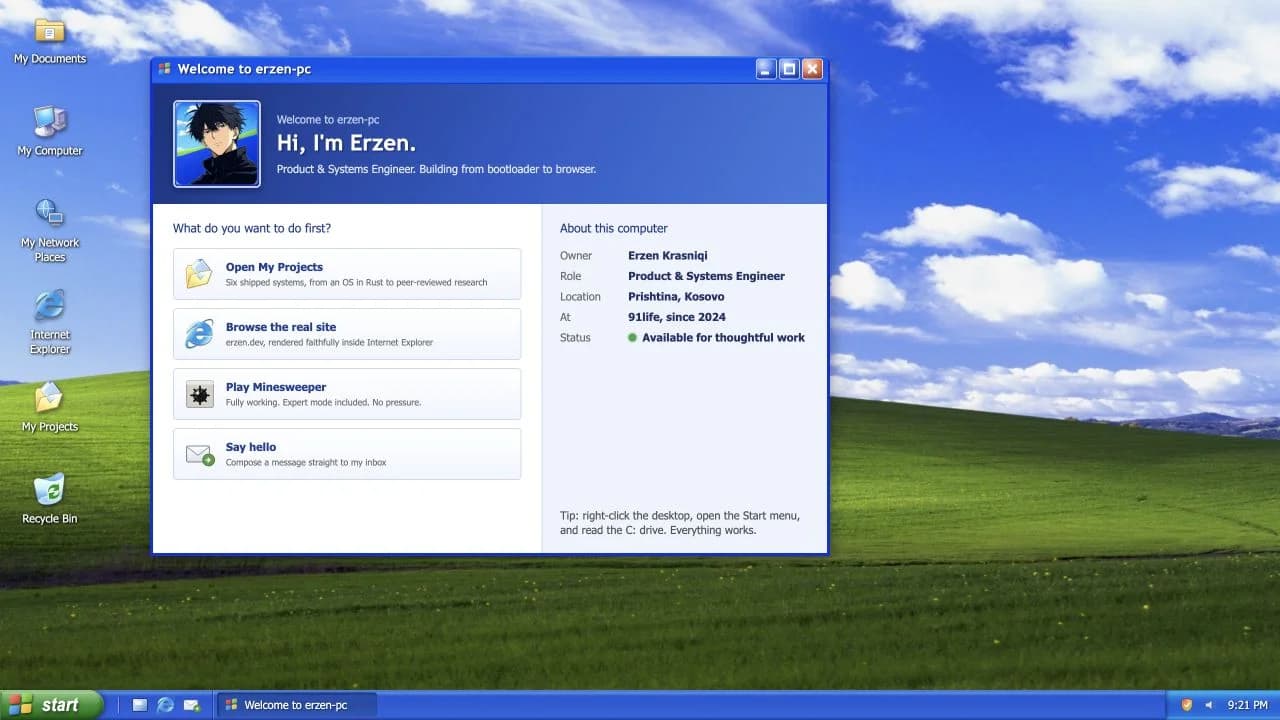The width and height of the screenshot is (1280, 720).
Task: Click the Welcome to erzen-pc taskbar button
Action: 296,705
